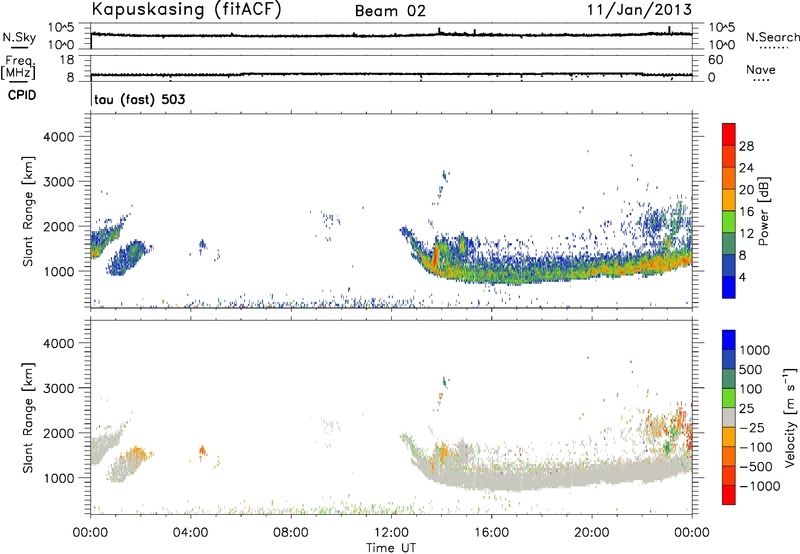Click the red bottom segment of Velocity color bar
Screen dimensions: 800x554
(729, 495)
